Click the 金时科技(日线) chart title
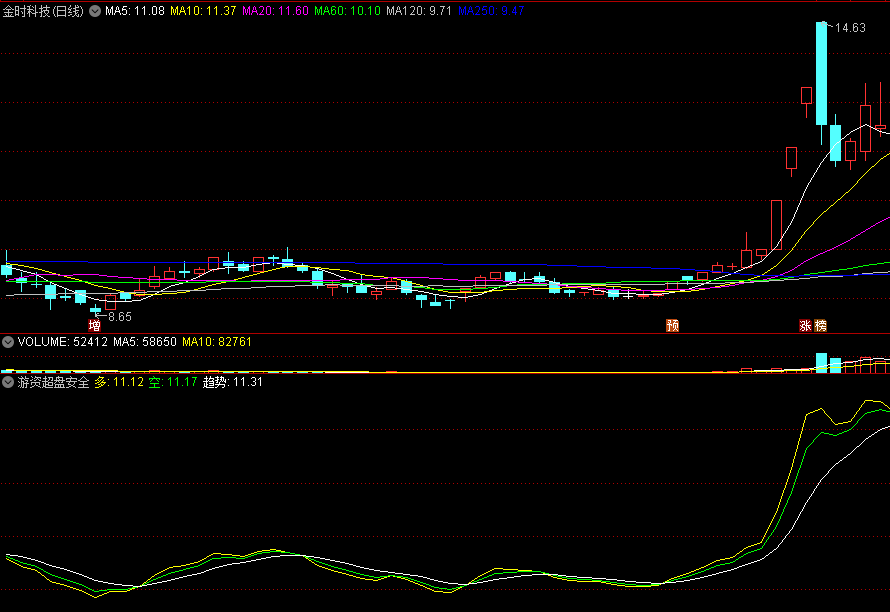Screen dimensions: 890x612 tap(43, 11)
